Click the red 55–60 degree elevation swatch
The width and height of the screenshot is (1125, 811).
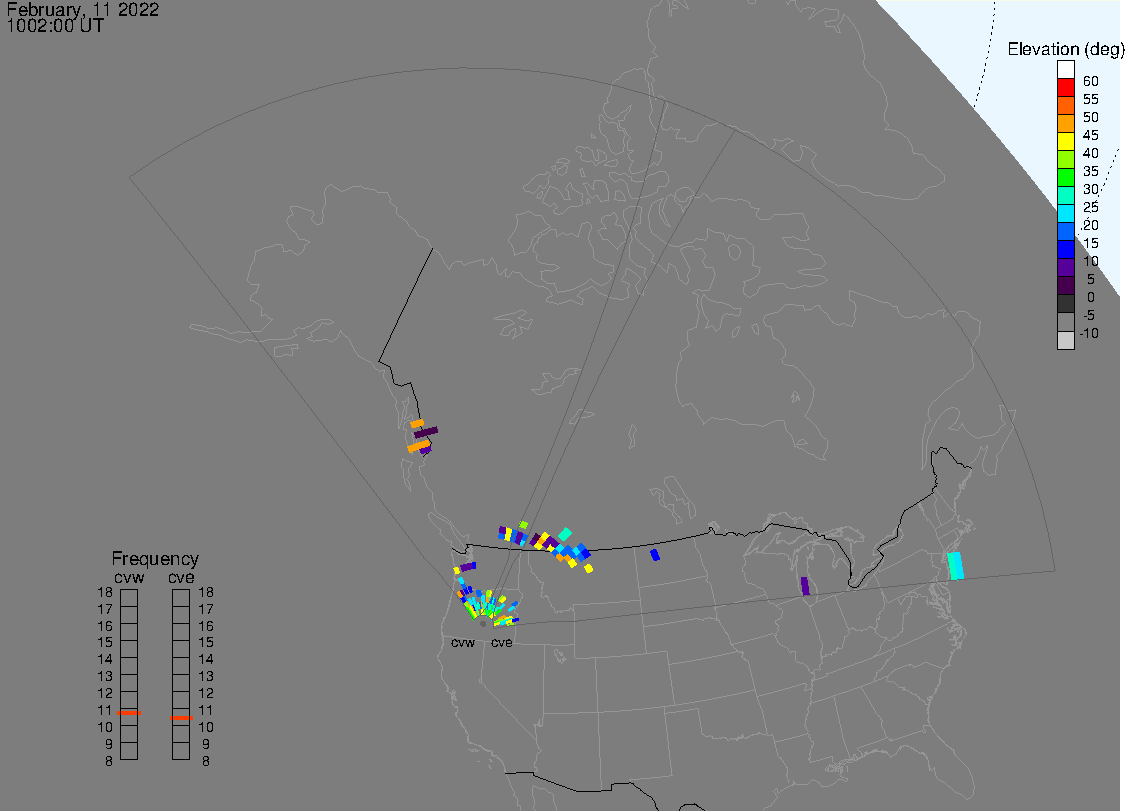(x=1065, y=88)
